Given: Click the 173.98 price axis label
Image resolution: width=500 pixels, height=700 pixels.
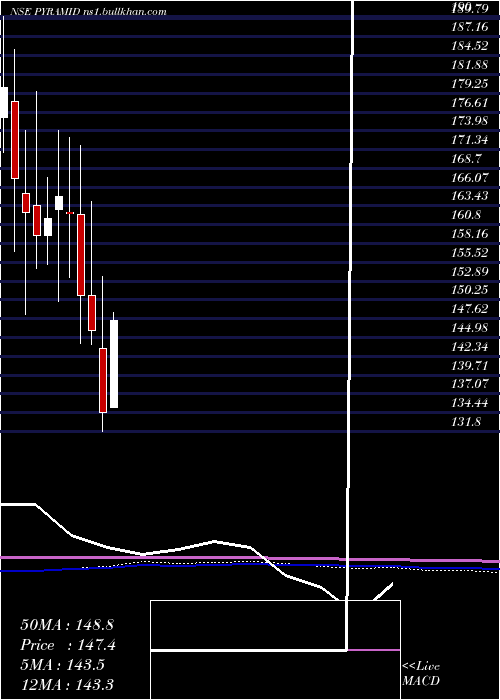Looking at the screenshot, I should pyautogui.click(x=470, y=121).
